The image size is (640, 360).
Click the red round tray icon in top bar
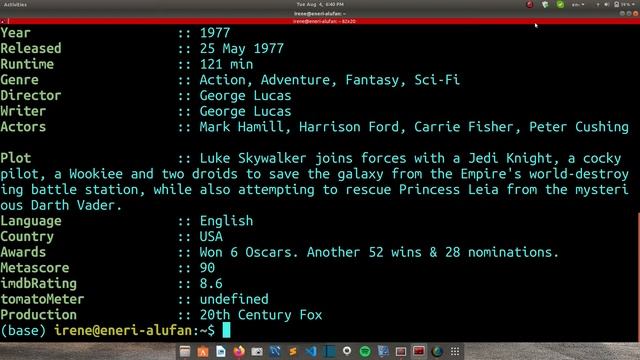click(x=530, y=4)
